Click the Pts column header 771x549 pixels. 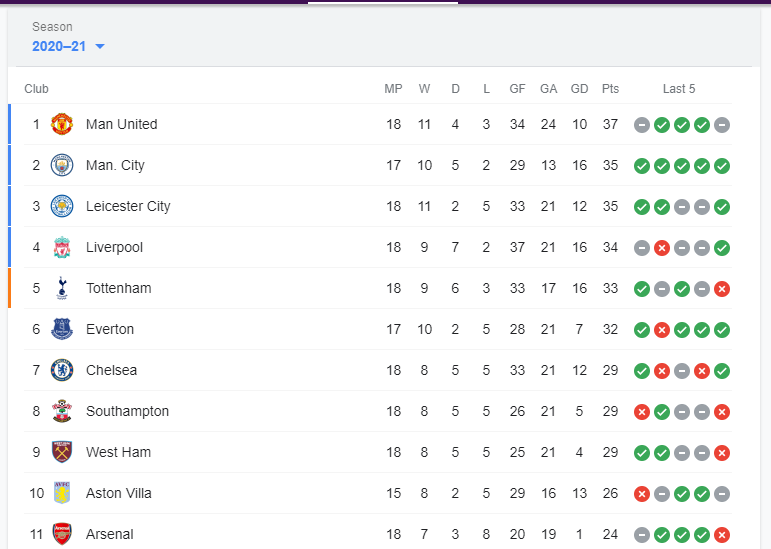click(x=610, y=89)
